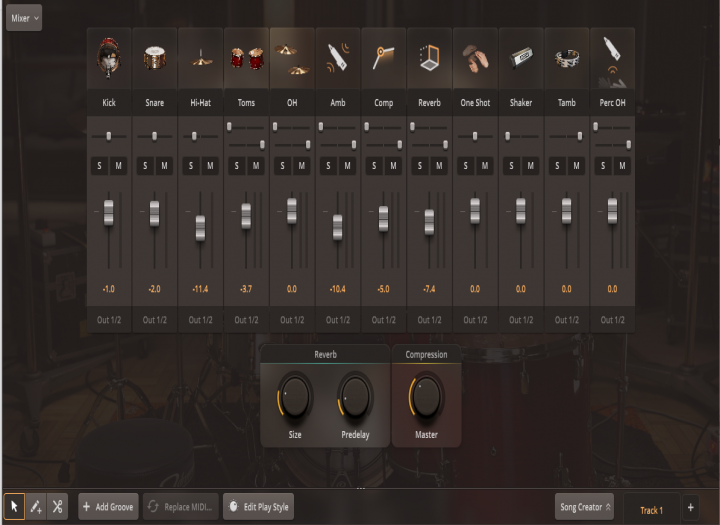
Task: Open Perc OH channel Out 1/2 output selector
Action: coord(613,320)
